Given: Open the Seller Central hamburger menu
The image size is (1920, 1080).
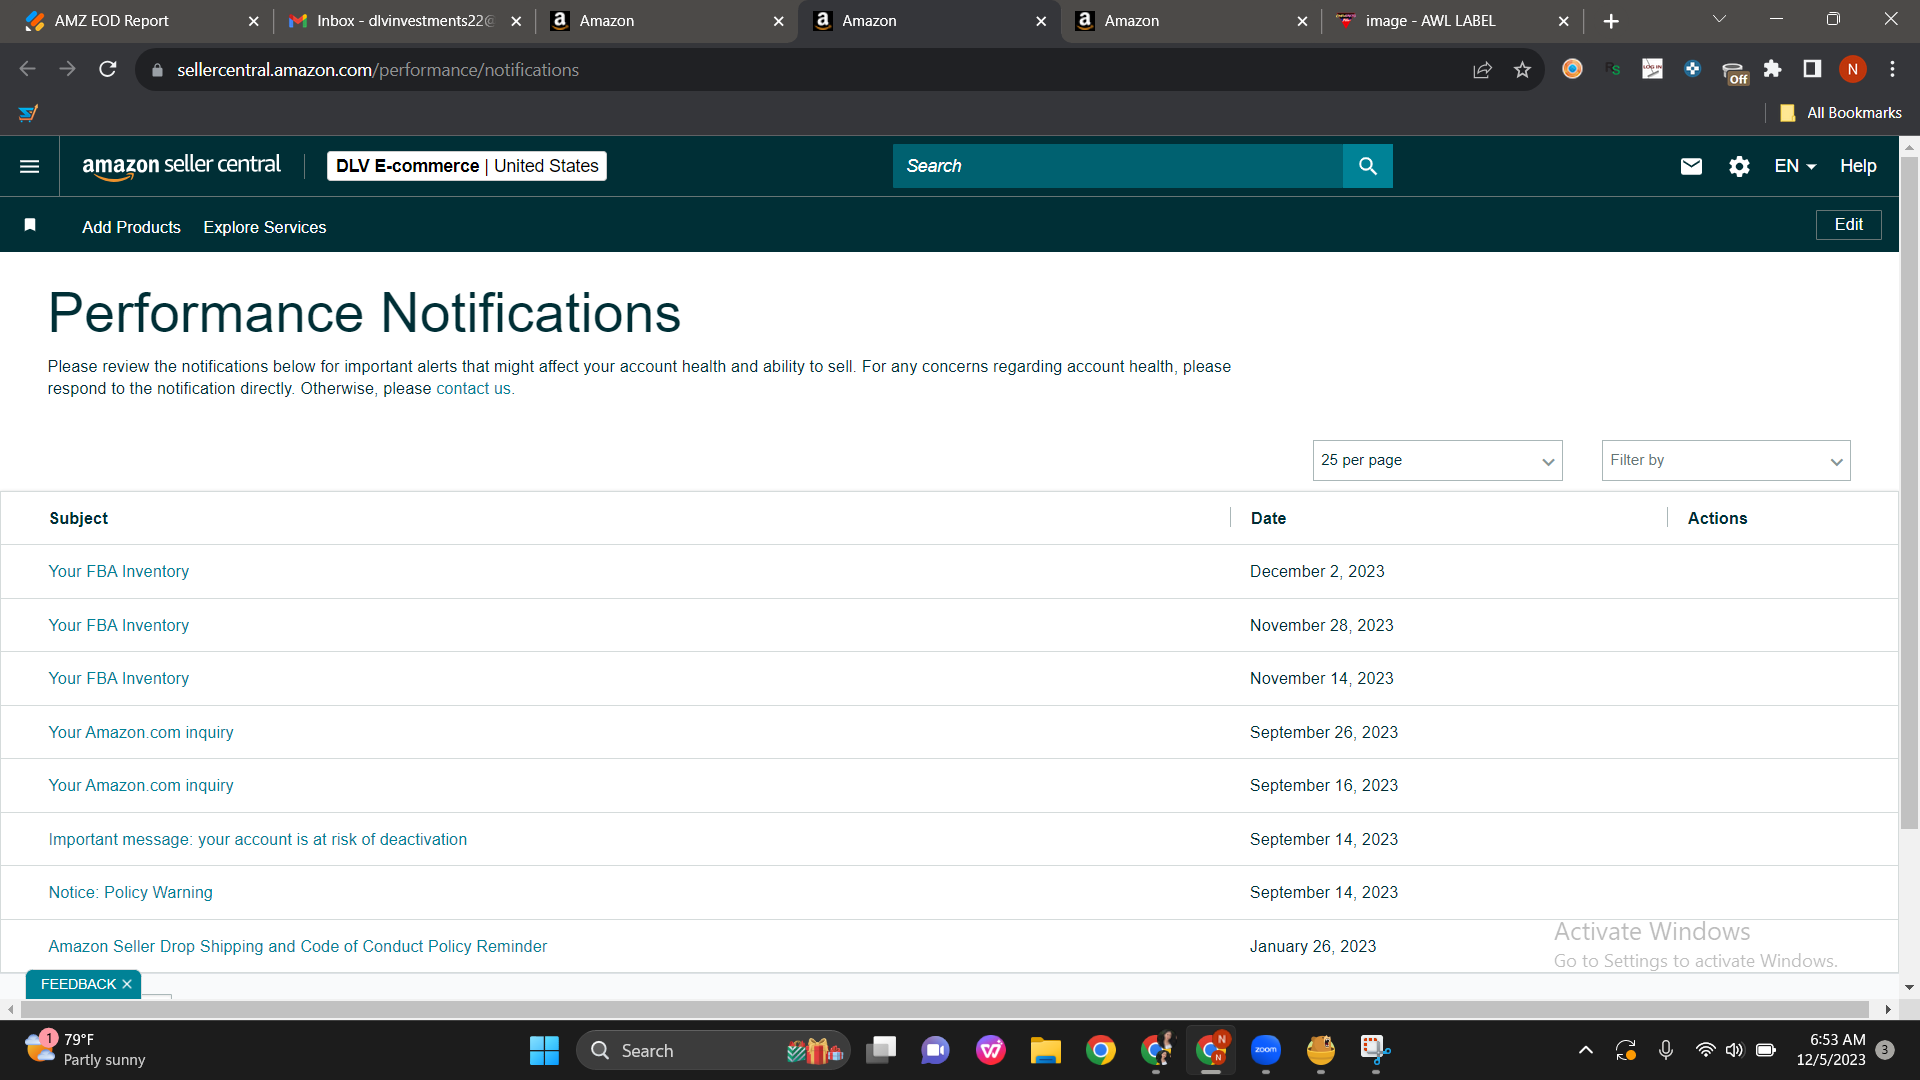Looking at the screenshot, I should (30, 166).
